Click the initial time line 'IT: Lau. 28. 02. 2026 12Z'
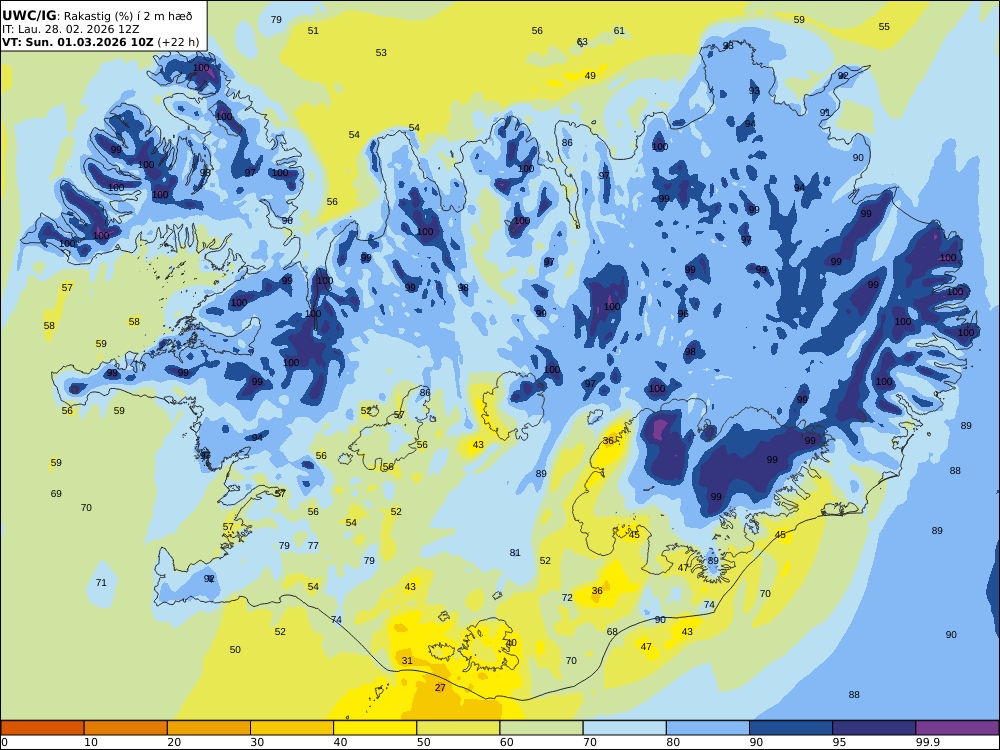The width and height of the screenshot is (1000, 750). click(71, 29)
